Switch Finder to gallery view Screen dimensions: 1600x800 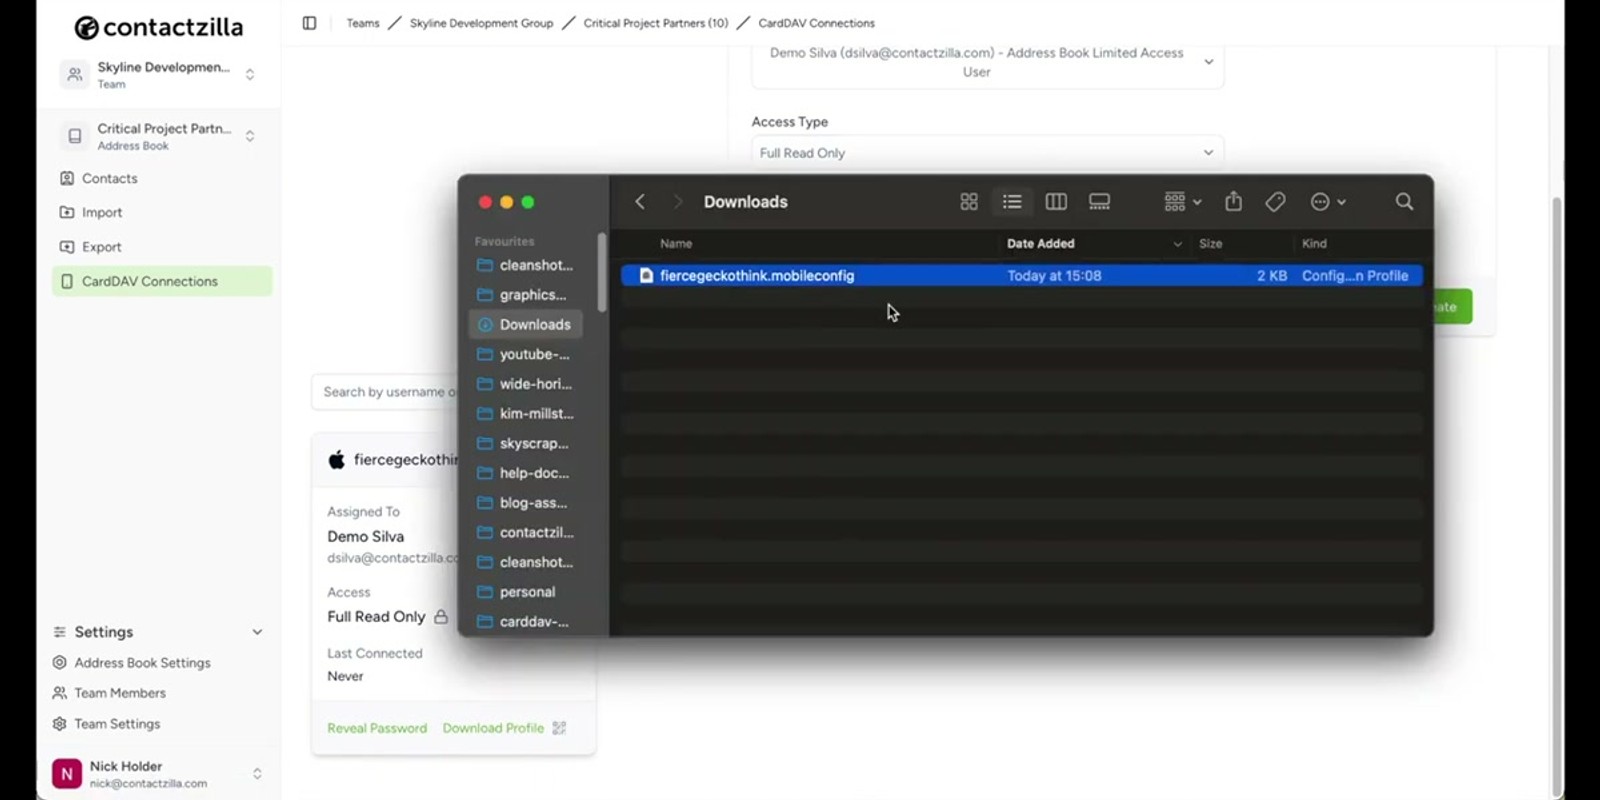pos(1100,202)
